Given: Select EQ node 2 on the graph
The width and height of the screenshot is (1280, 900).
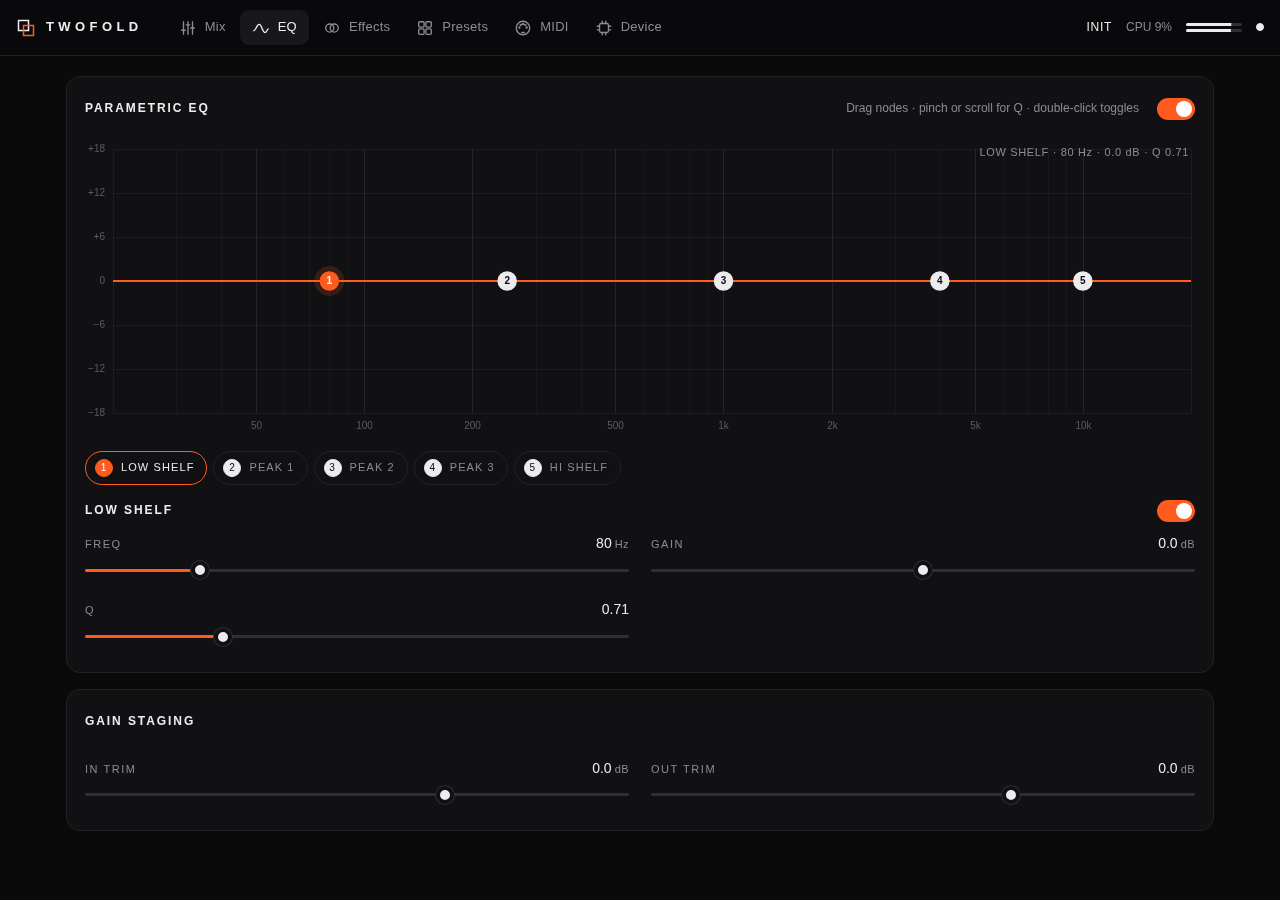Looking at the screenshot, I should [507, 281].
